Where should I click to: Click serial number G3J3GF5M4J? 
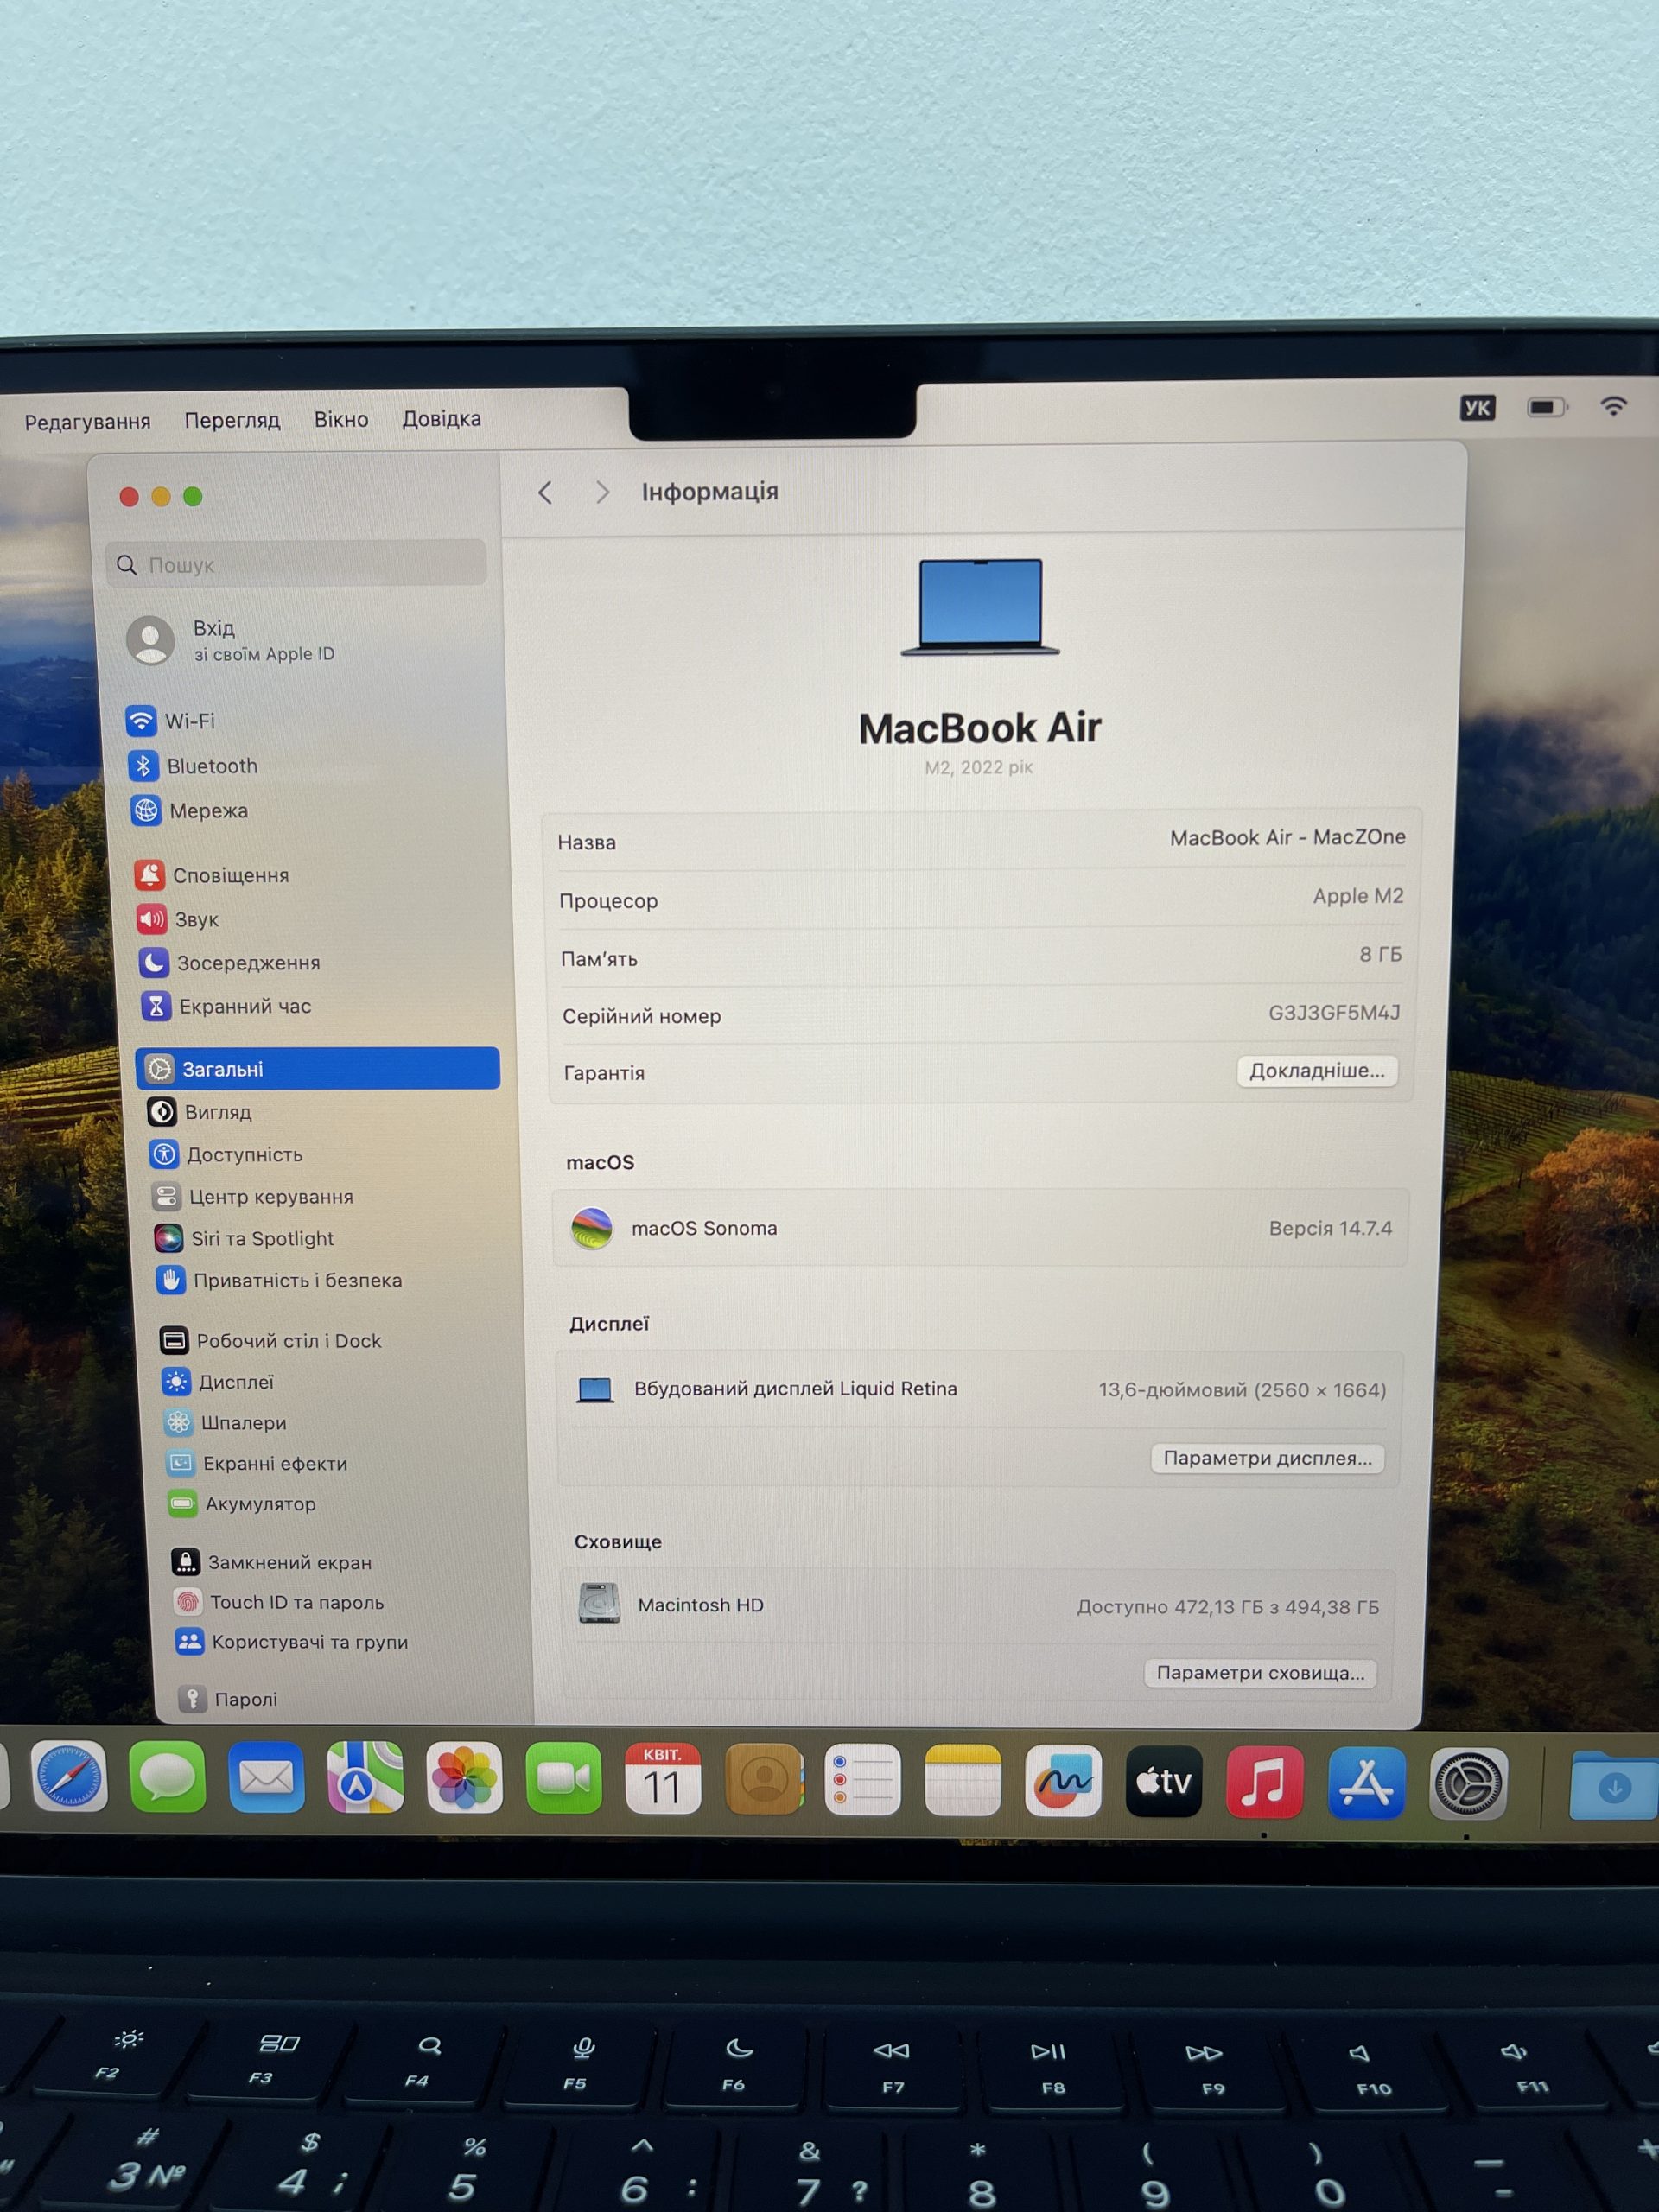pos(1334,1013)
